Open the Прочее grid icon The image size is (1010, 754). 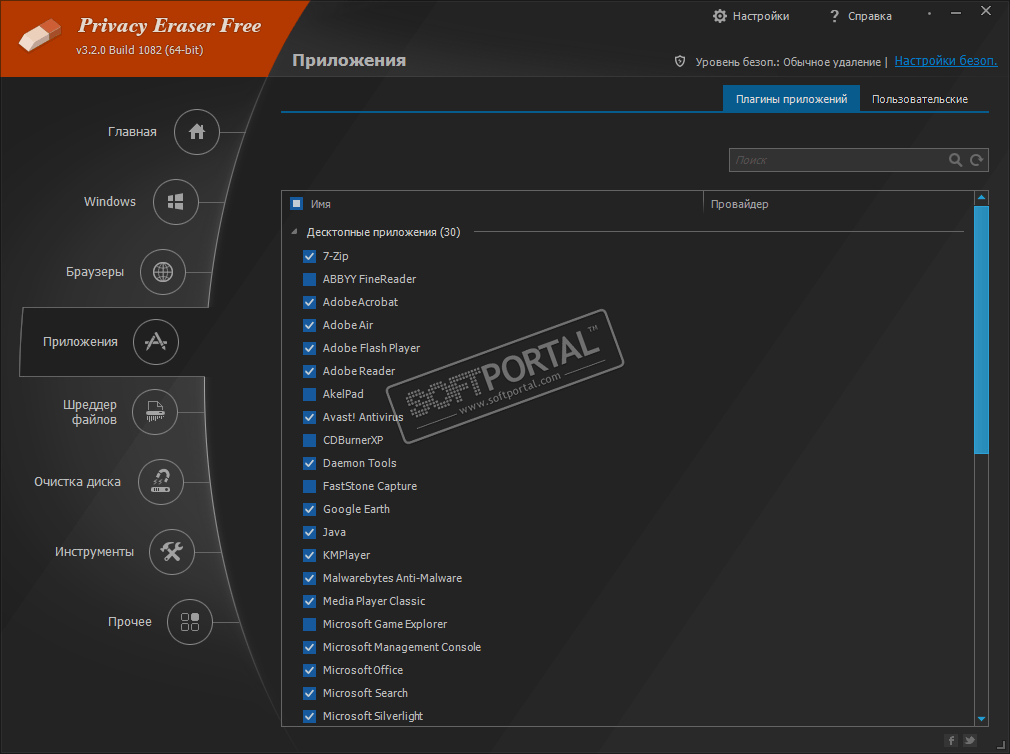coord(190,622)
